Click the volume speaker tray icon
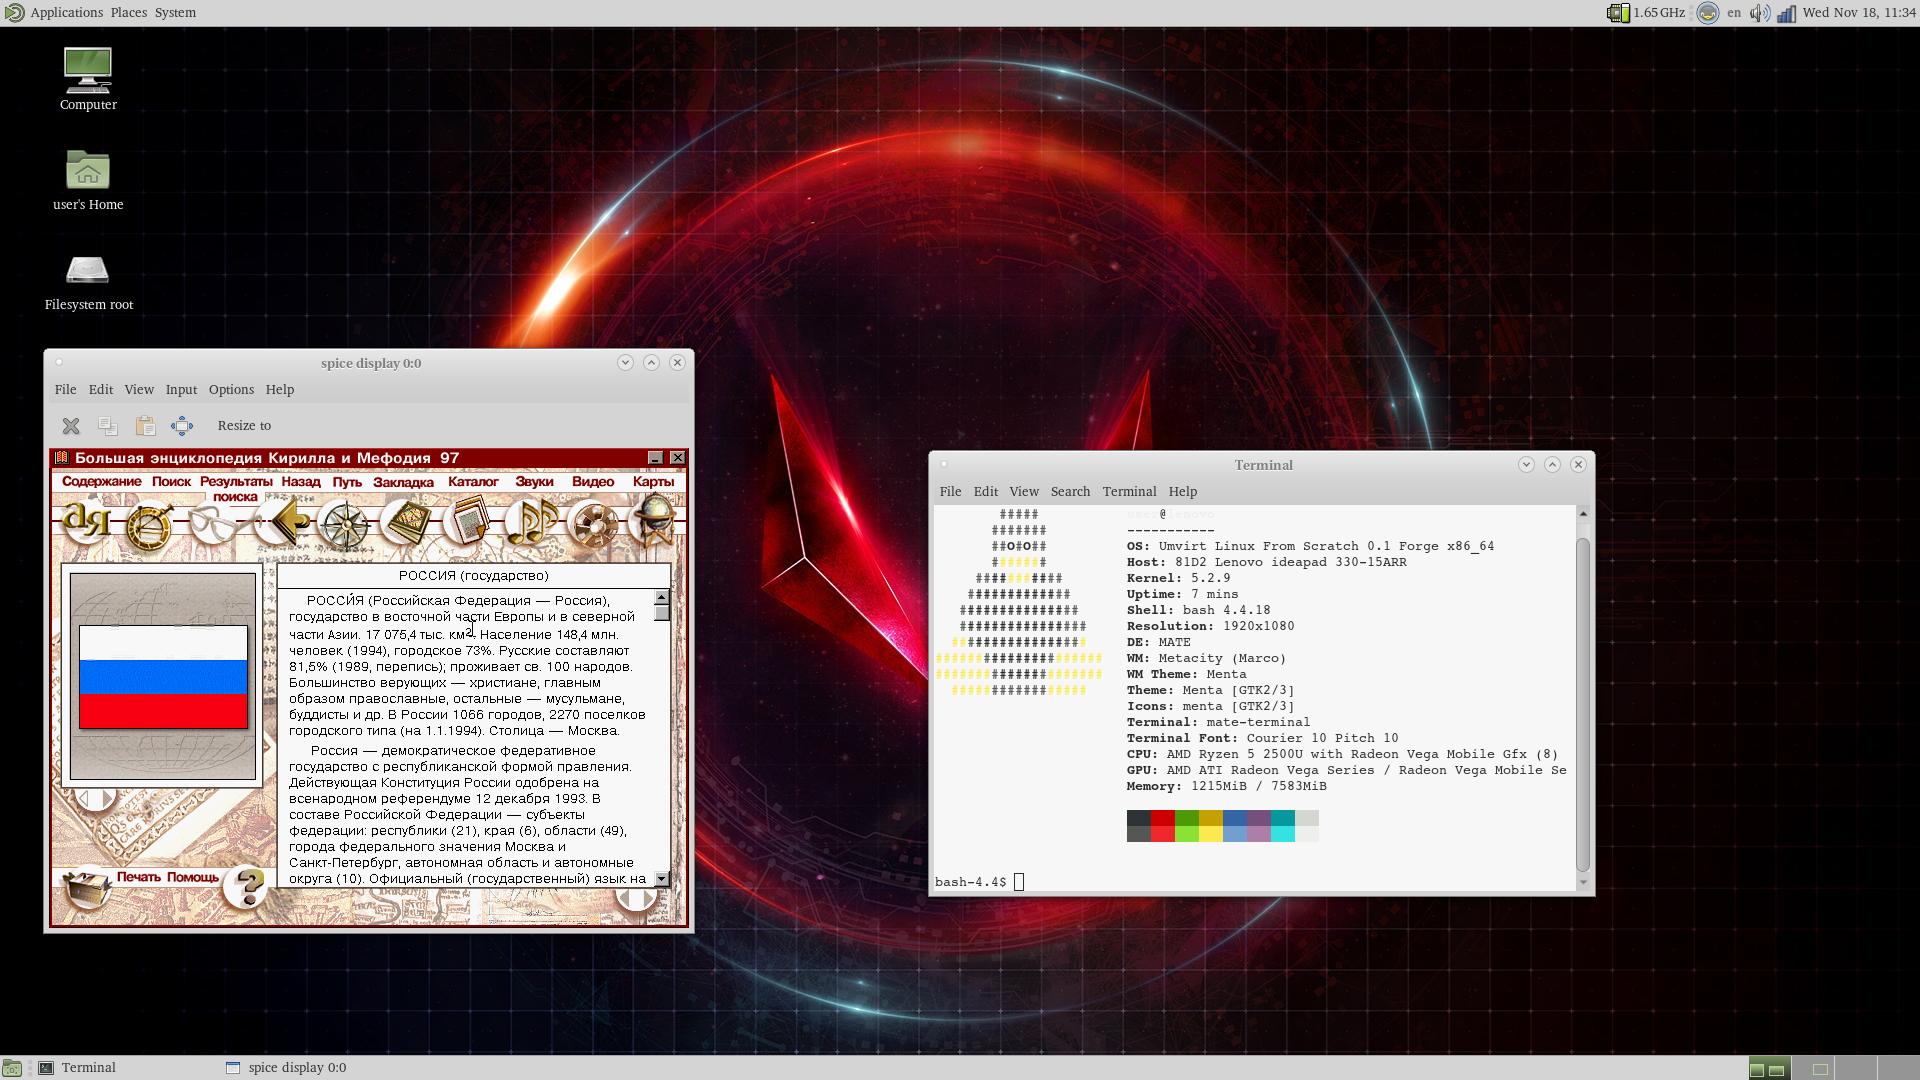The width and height of the screenshot is (1920, 1080). (x=1759, y=13)
